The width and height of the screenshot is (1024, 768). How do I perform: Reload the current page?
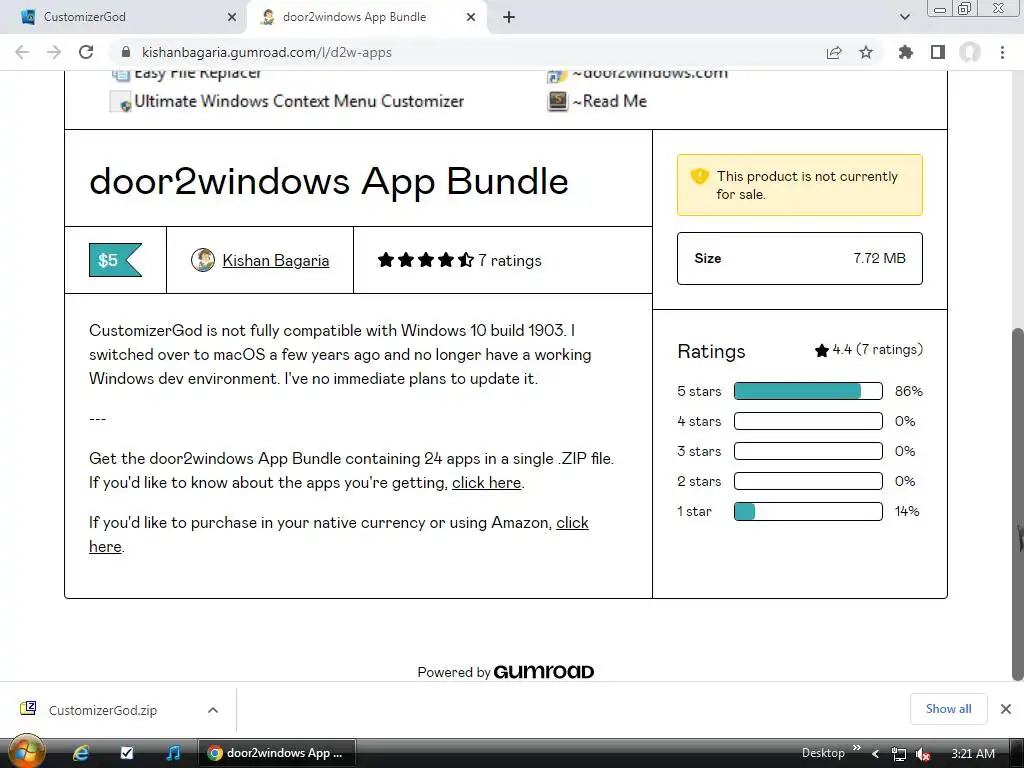point(86,52)
